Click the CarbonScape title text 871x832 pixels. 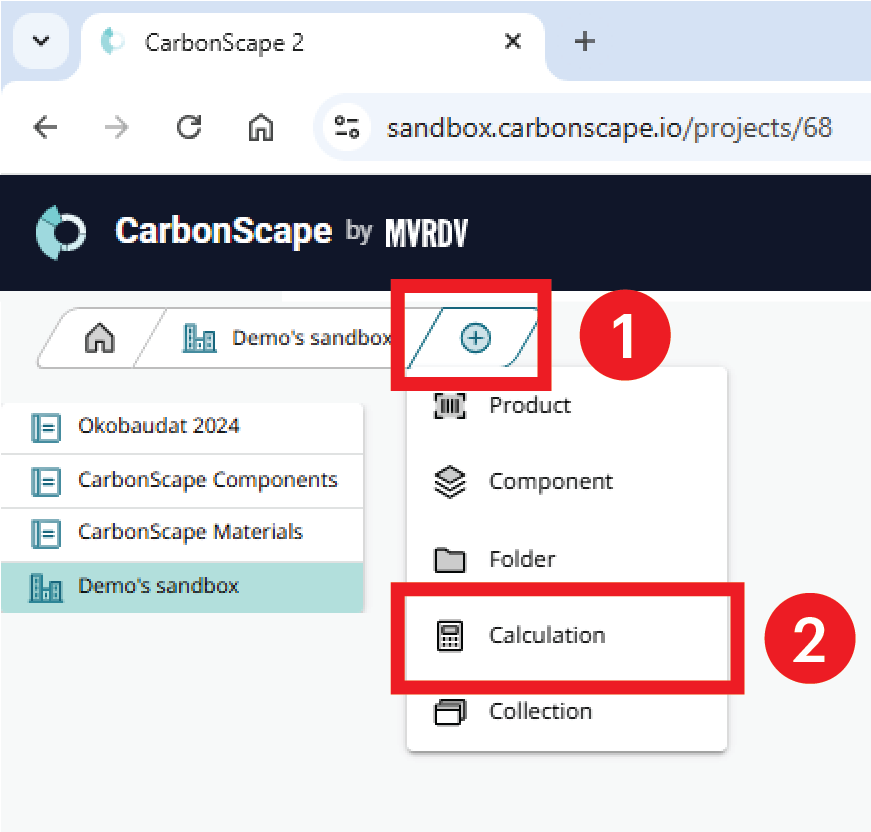click(223, 231)
